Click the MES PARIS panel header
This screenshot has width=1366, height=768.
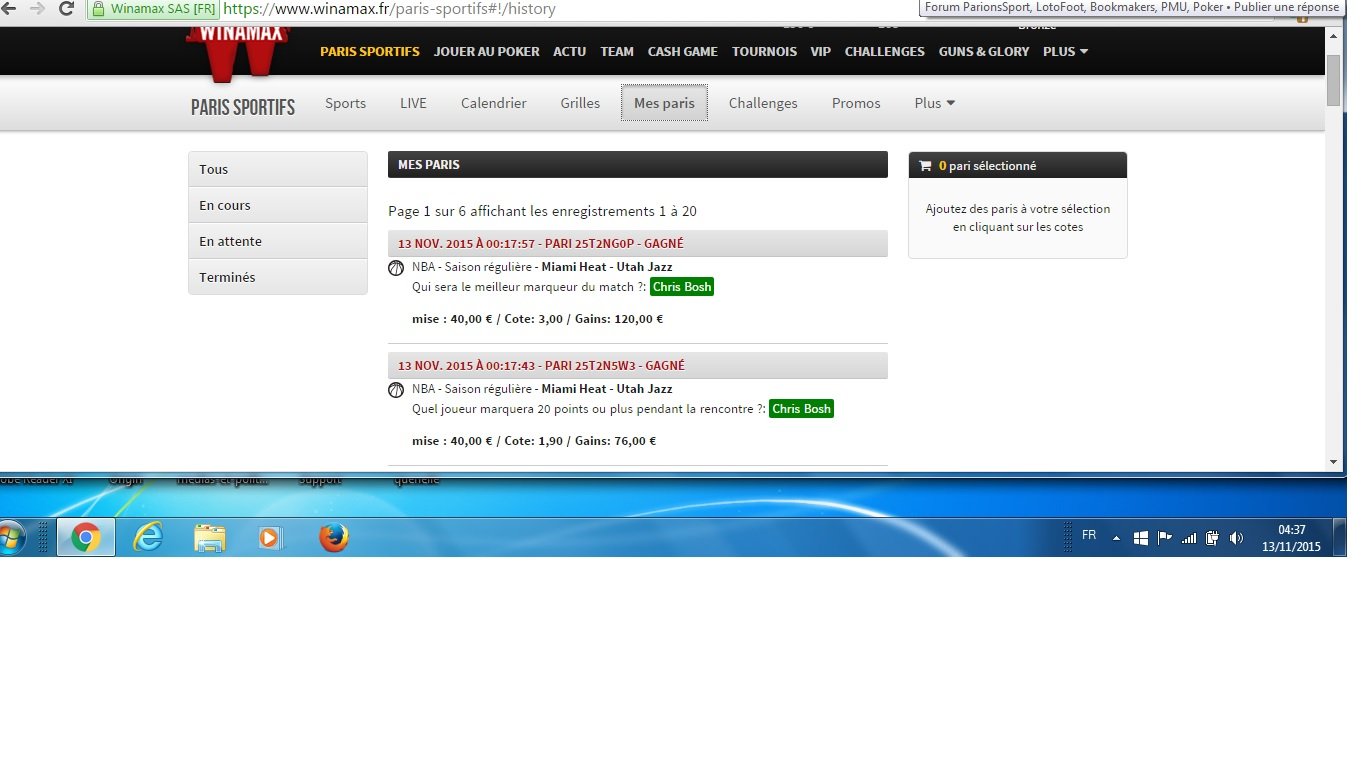coord(638,165)
